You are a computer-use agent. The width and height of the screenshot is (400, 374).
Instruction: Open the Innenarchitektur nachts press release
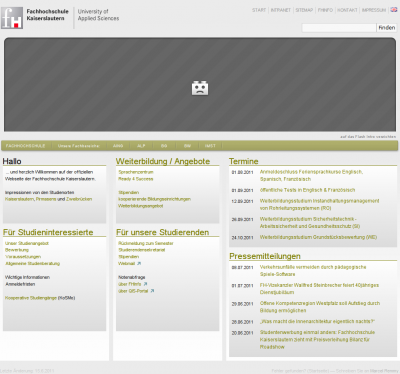point(317,321)
